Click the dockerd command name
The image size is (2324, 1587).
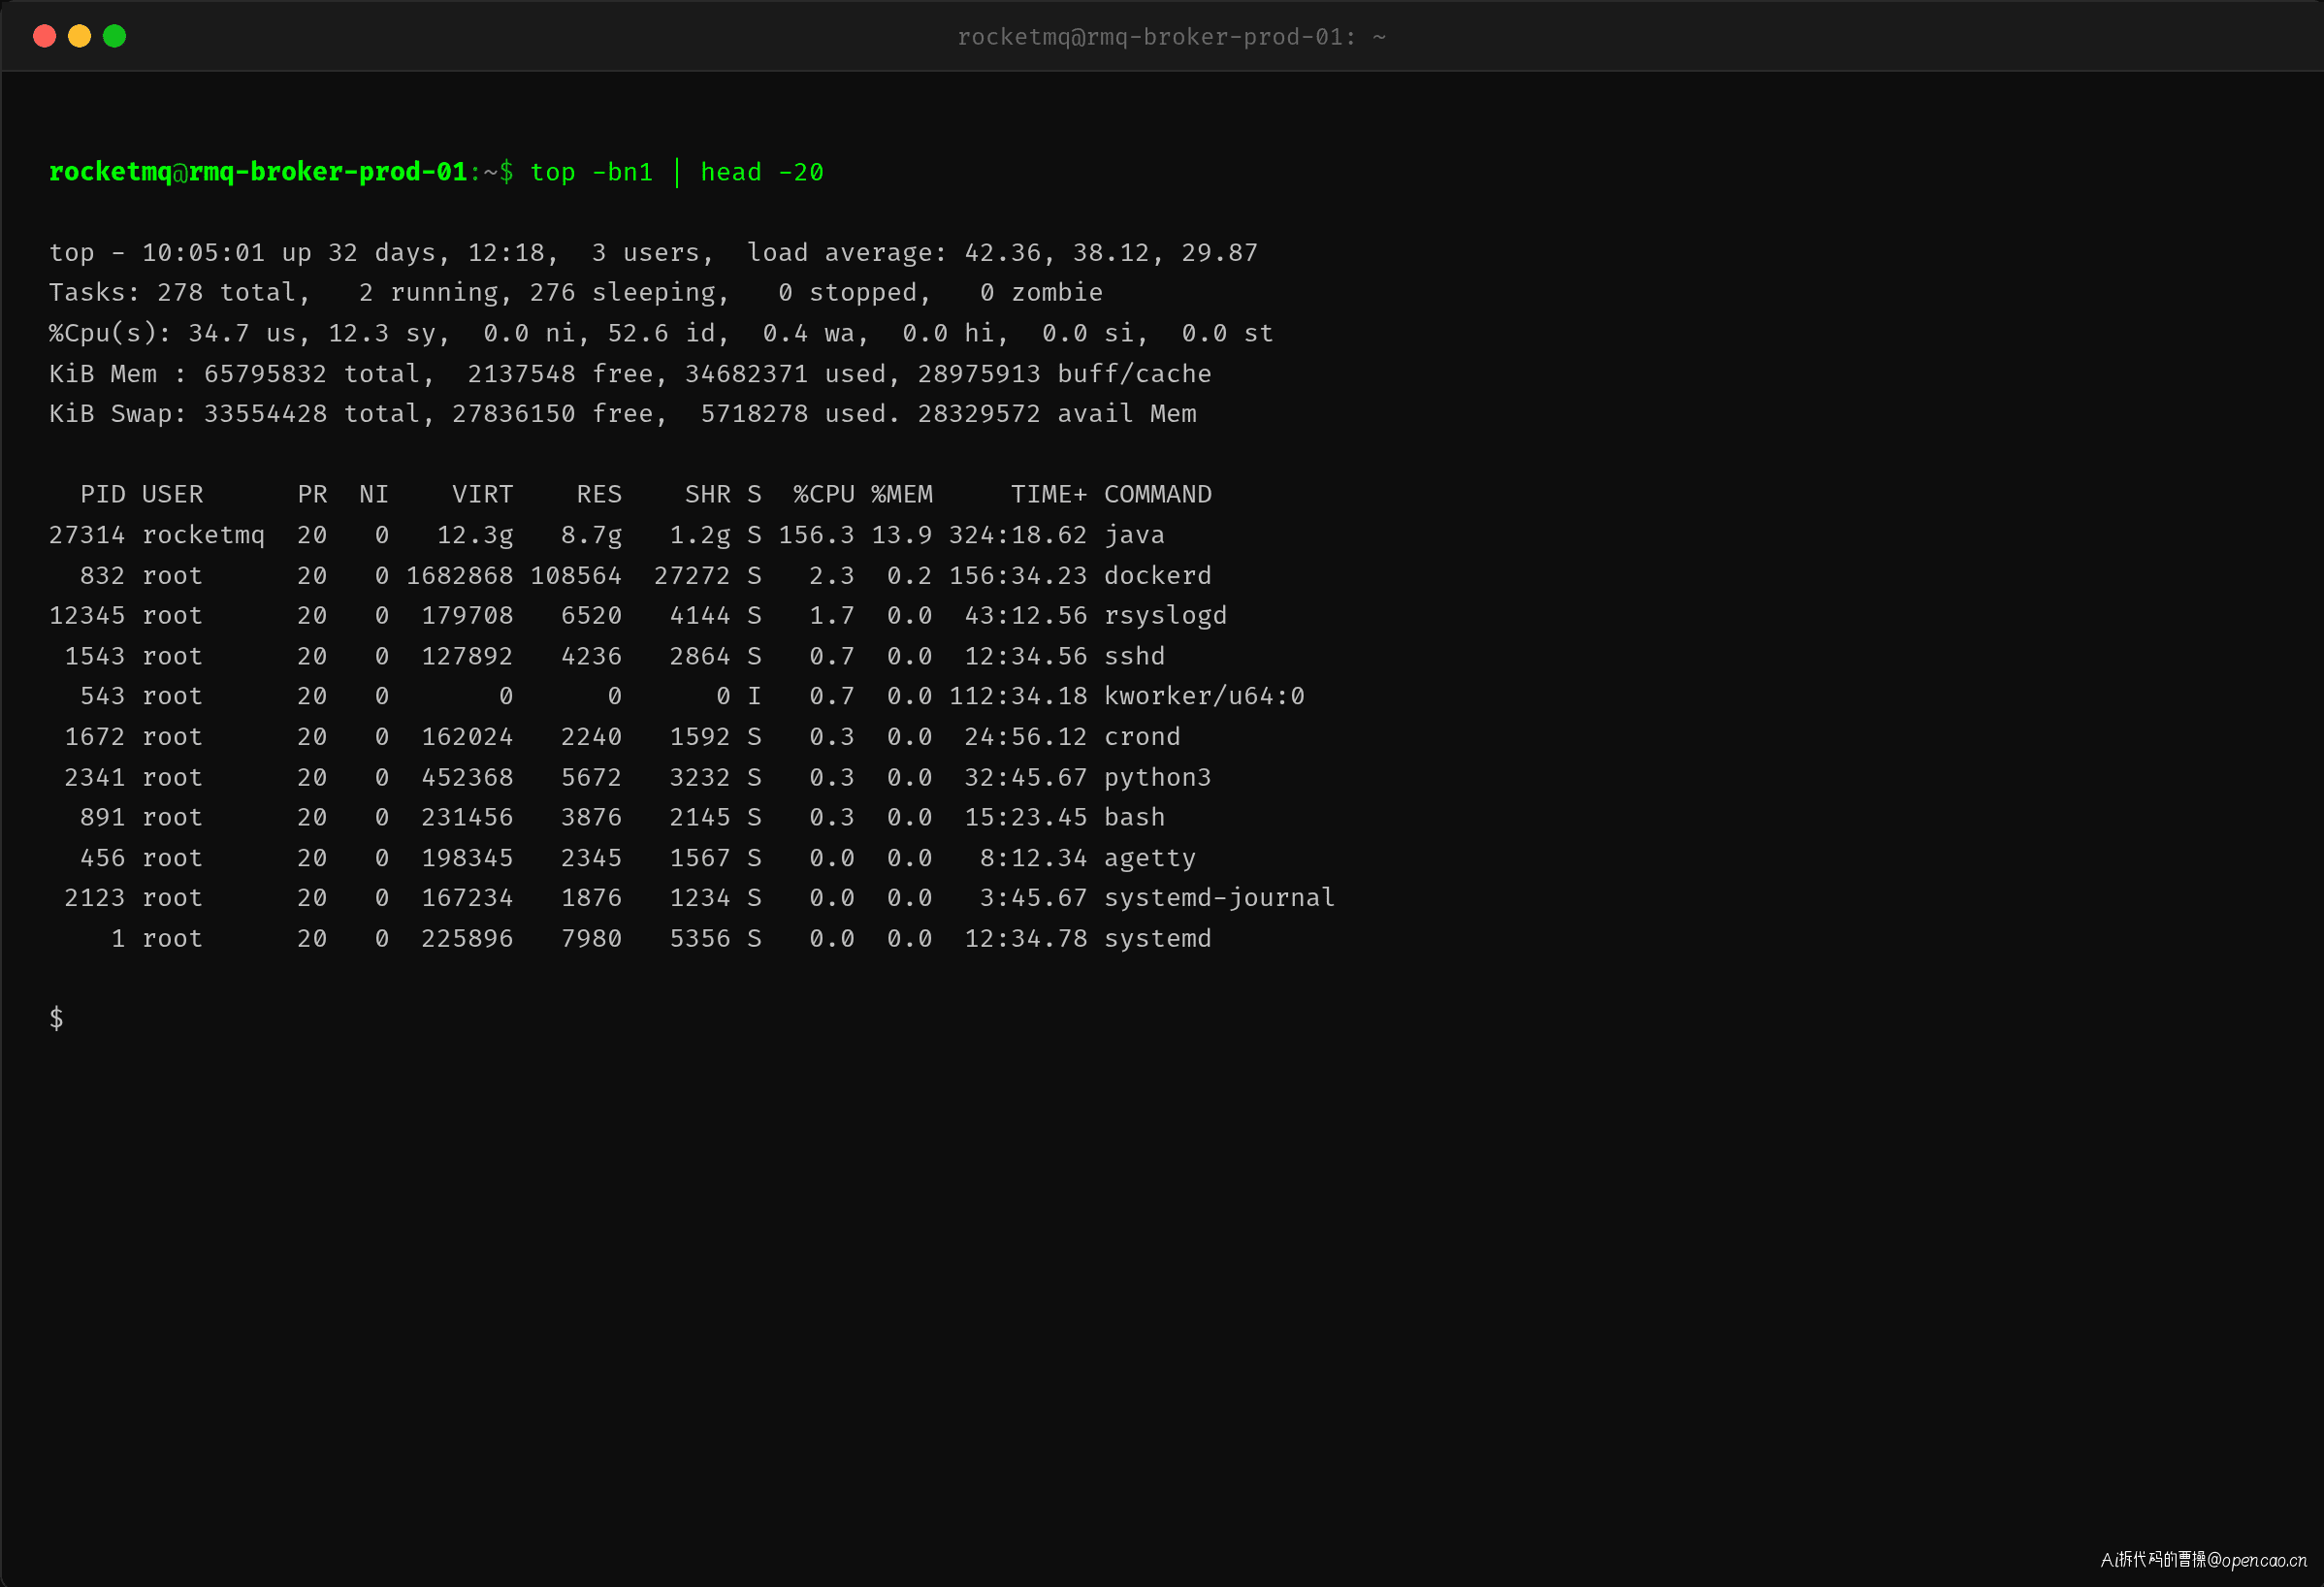(x=1157, y=575)
